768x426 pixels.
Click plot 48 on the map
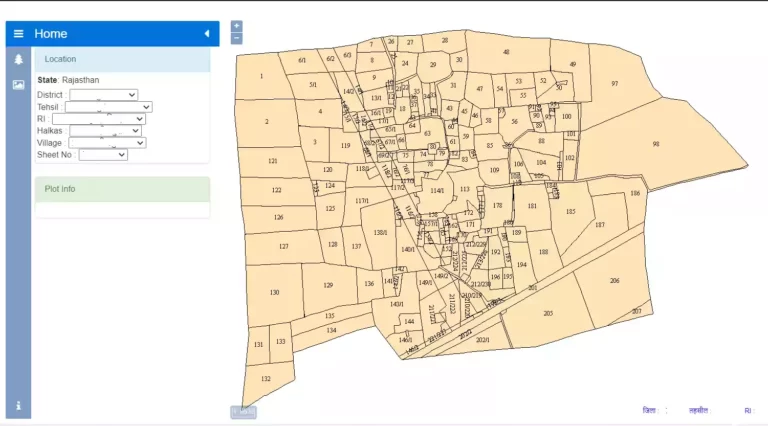tap(506, 52)
